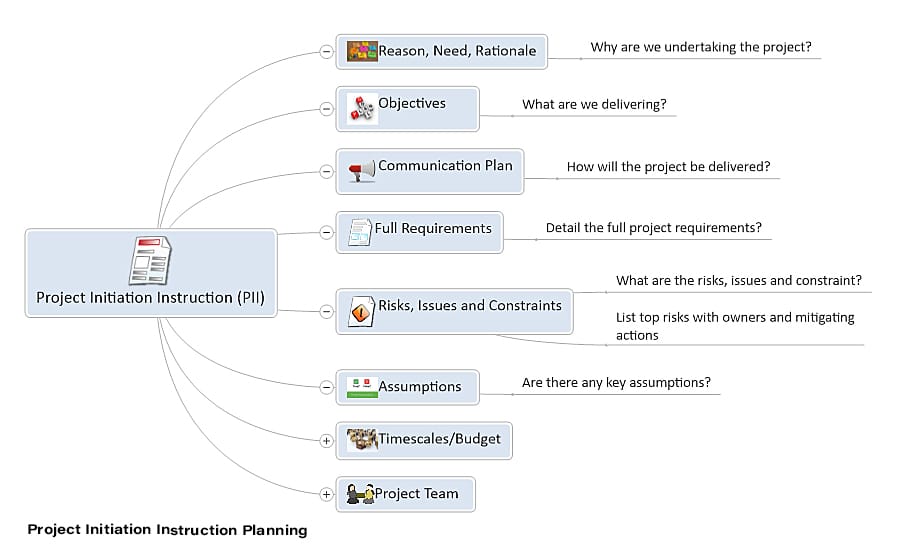The width and height of the screenshot is (898, 549).
Task: Click the megaphone icon on Communication Plan
Action: coord(362,171)
